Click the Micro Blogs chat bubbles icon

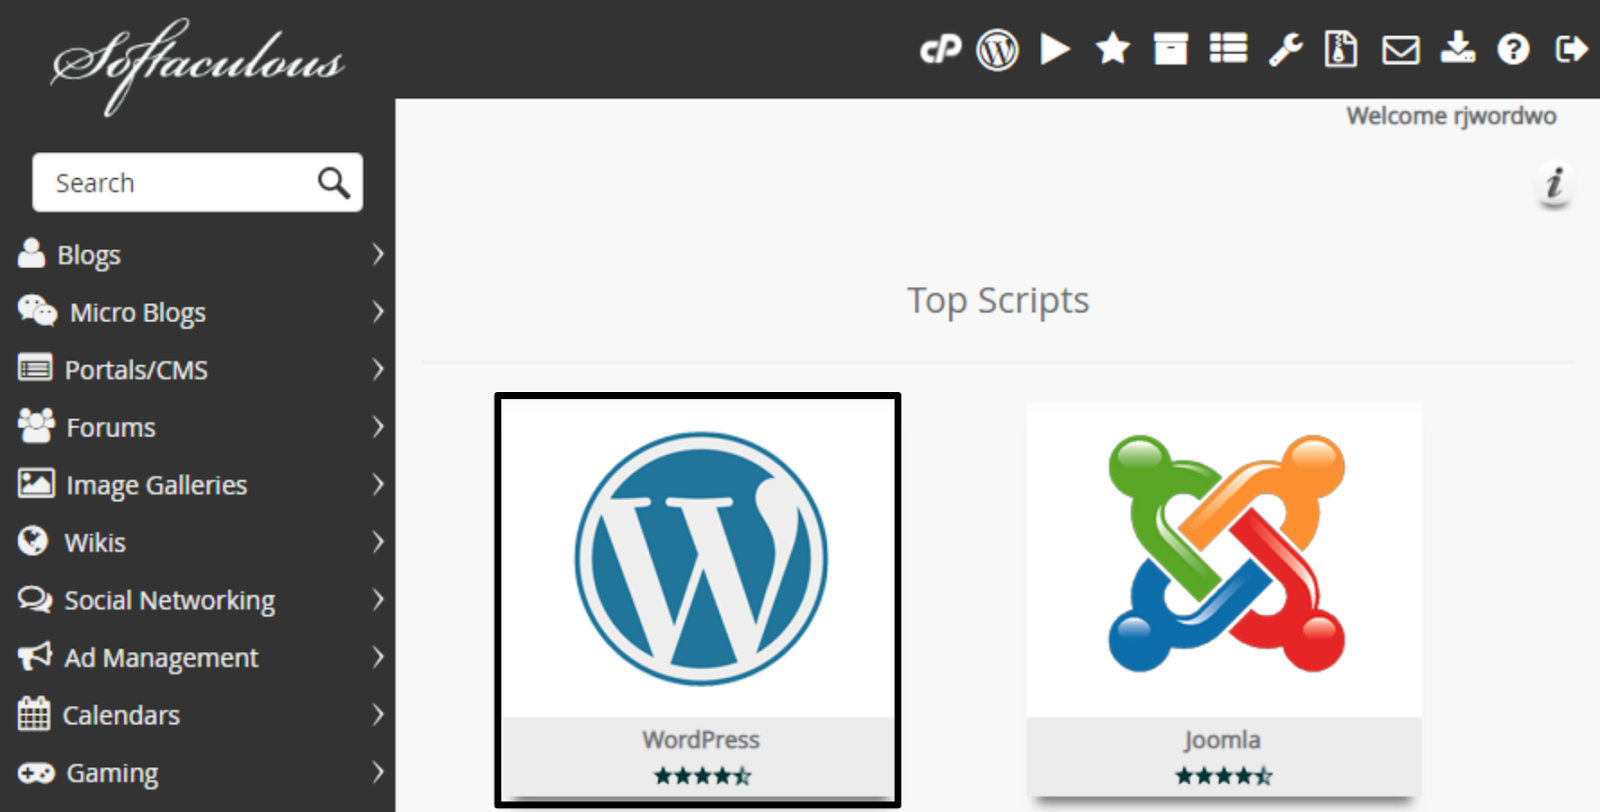37,310
